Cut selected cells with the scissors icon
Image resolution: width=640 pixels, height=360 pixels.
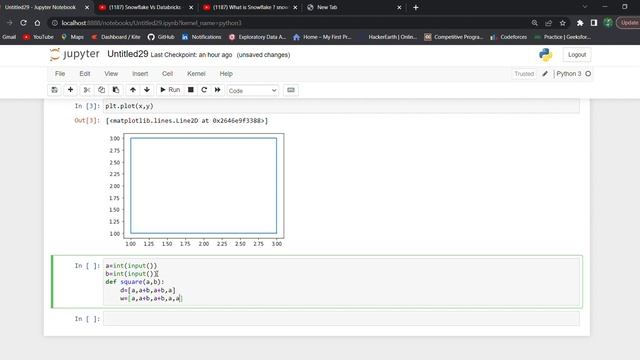click(x=87, y=90)
